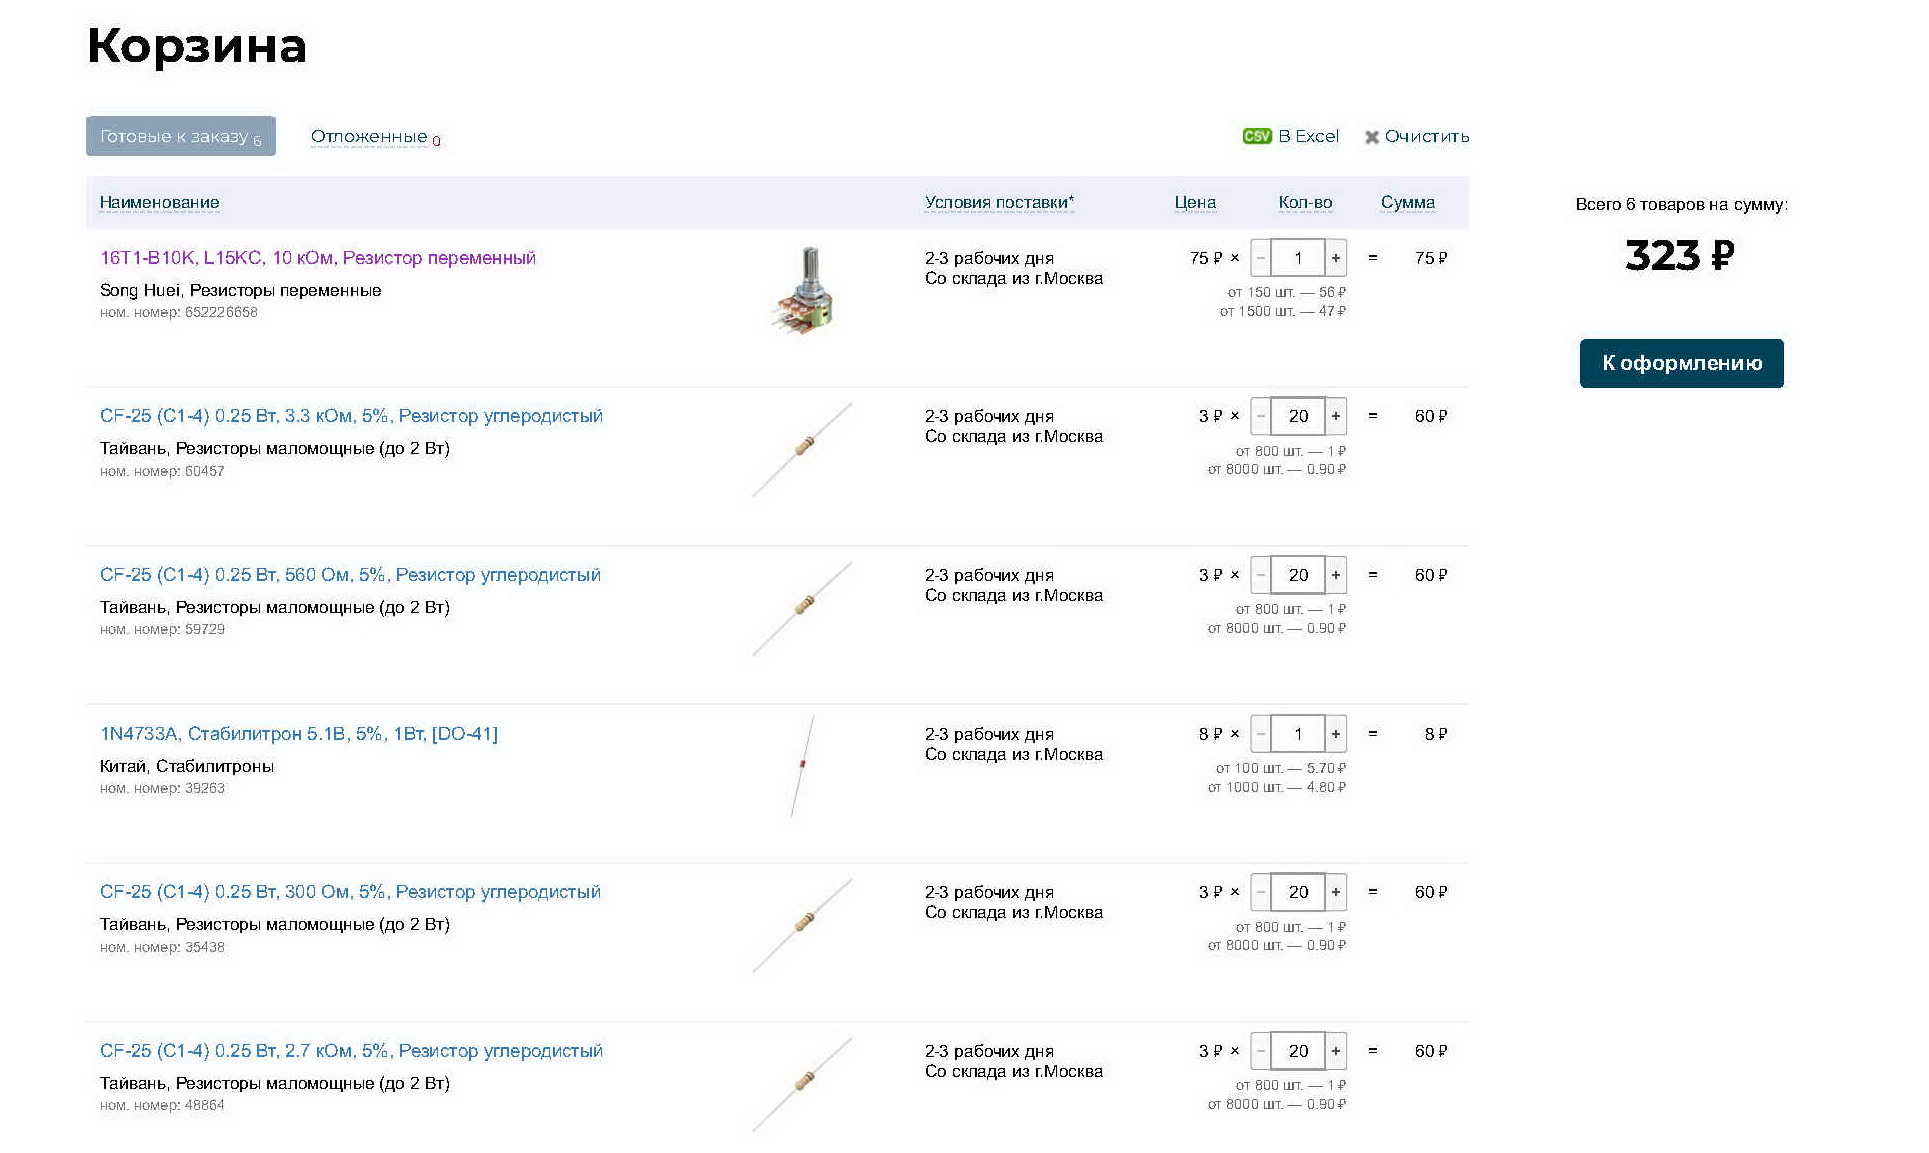Click the X icon next to Очистить
This screenshot has width=1929, height=1153.
pos(1372,137)
